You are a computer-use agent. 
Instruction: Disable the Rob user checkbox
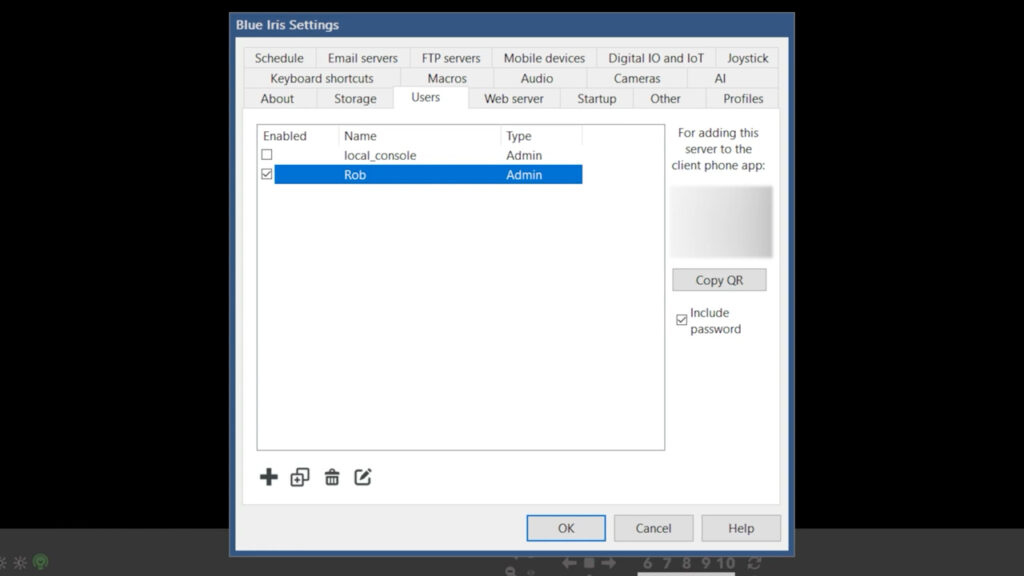pyautogui.click(x=265, y=173)
